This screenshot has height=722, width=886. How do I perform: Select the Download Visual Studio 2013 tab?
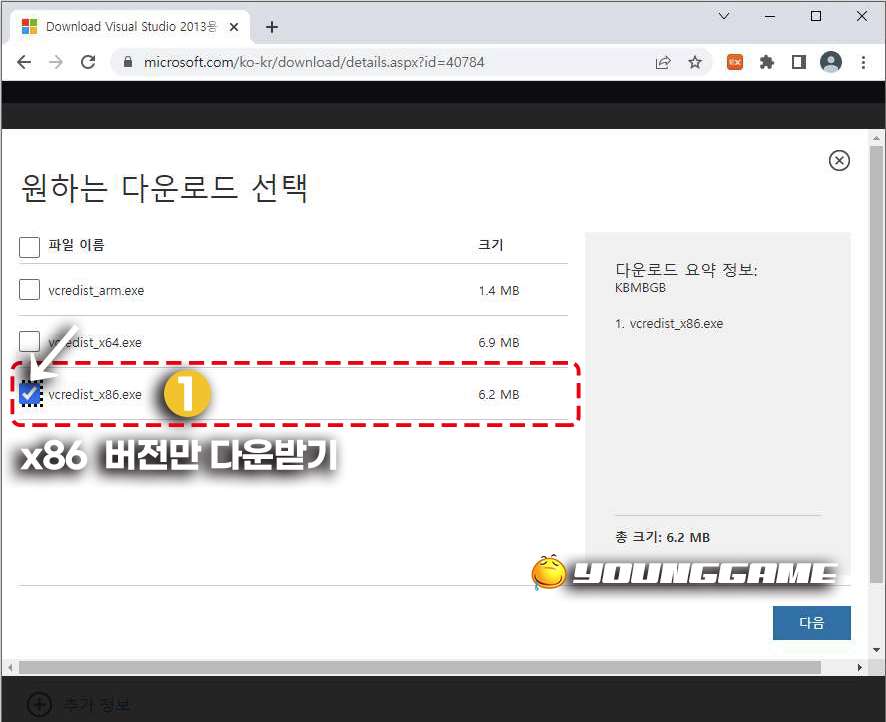pos(131,27)
